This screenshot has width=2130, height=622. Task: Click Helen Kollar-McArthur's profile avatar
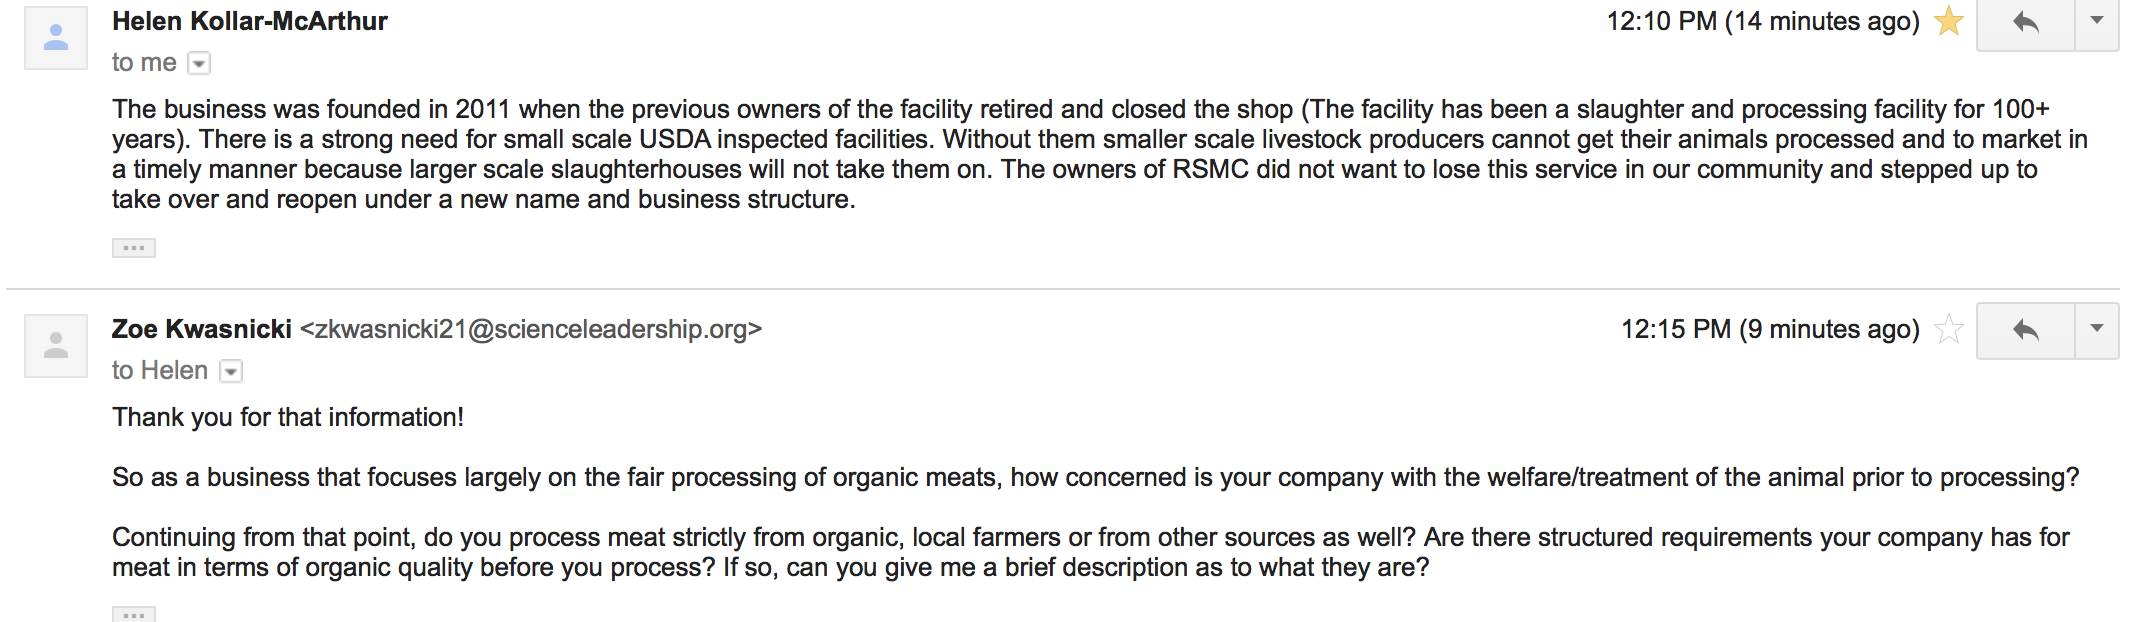pyautogui.click(x=56, y=38)
